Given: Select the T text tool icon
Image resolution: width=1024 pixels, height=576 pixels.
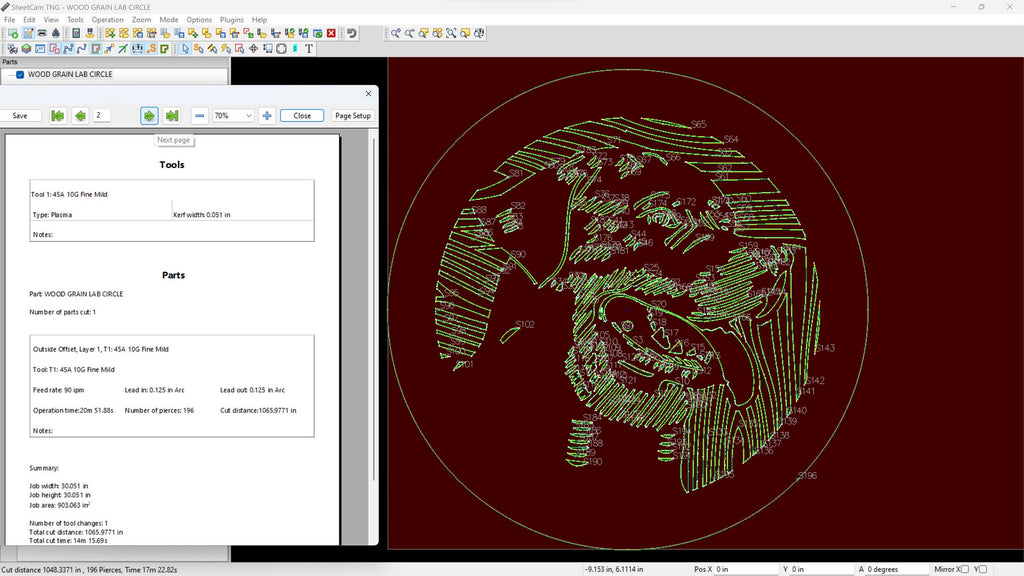Looking at the screenshot, I should (x=309, y=49).
